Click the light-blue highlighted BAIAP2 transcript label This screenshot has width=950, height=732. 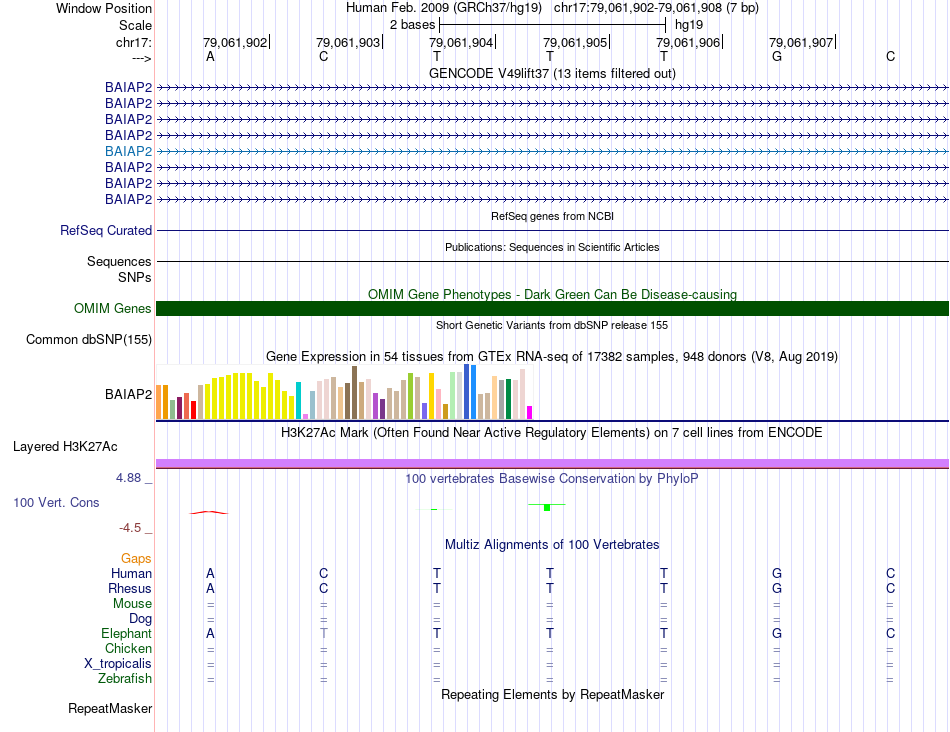pos(128,151)
